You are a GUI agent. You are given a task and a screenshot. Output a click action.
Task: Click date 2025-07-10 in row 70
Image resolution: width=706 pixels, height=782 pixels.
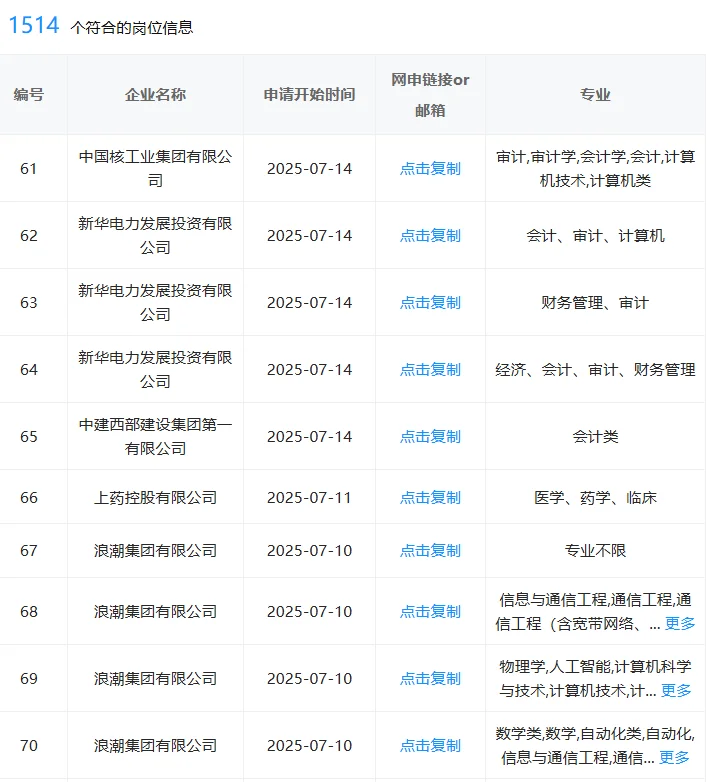click(309, 746)
